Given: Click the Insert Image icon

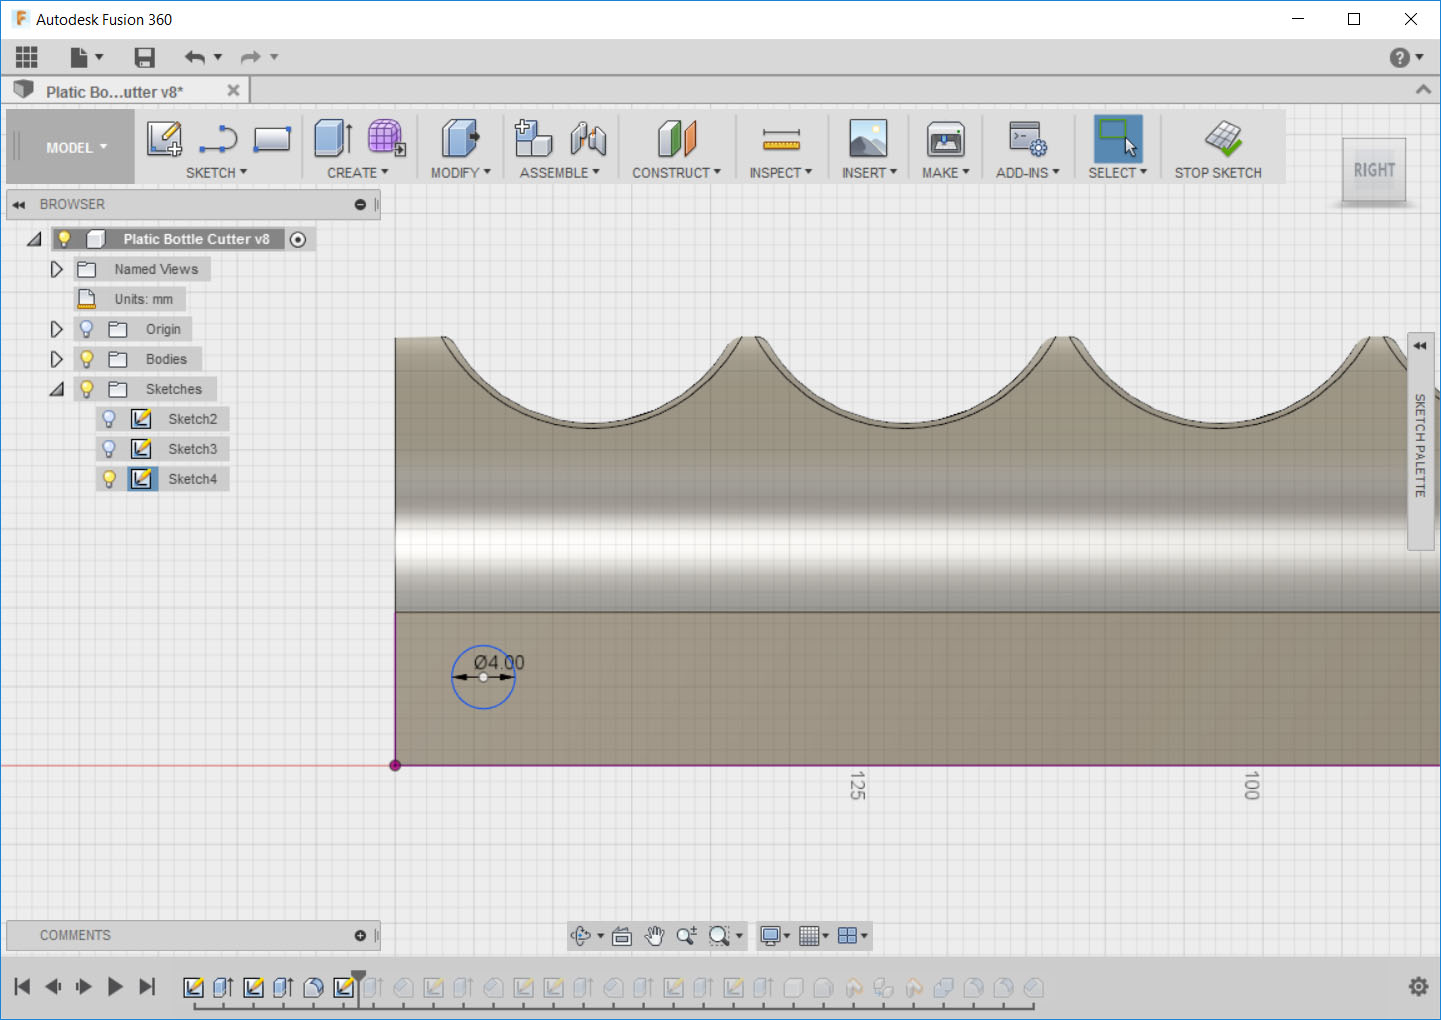Looking at the screenshot, I should click(868, 139).
